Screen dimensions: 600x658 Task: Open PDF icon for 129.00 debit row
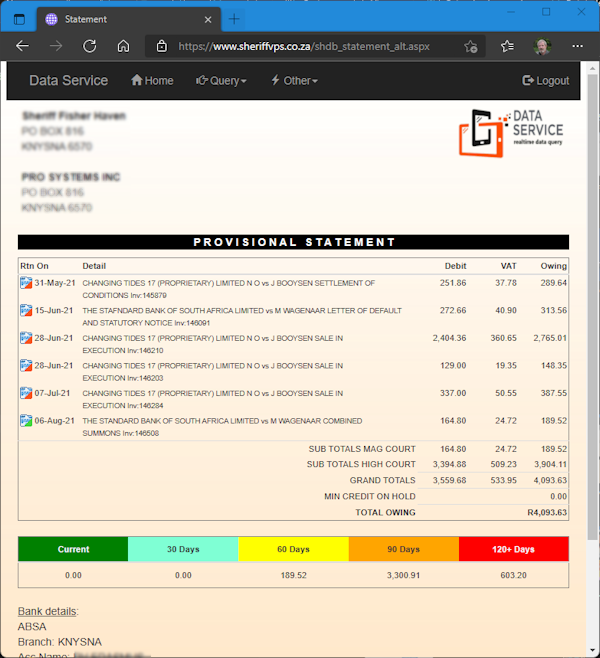pyautogui.click(x=26, y=366)
